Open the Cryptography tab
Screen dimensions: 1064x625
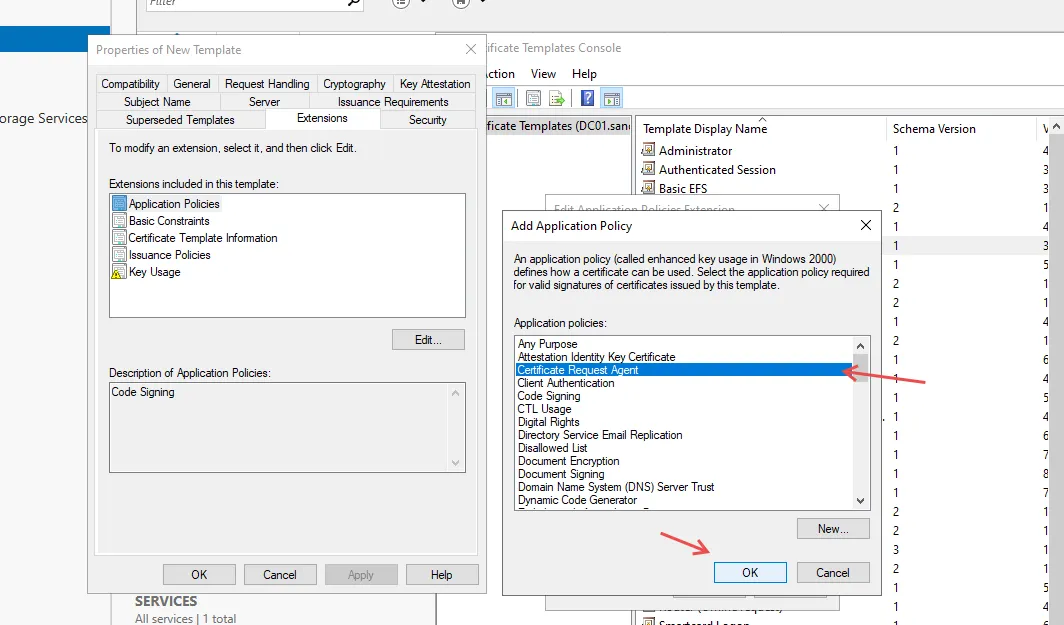tap(354, 84)
